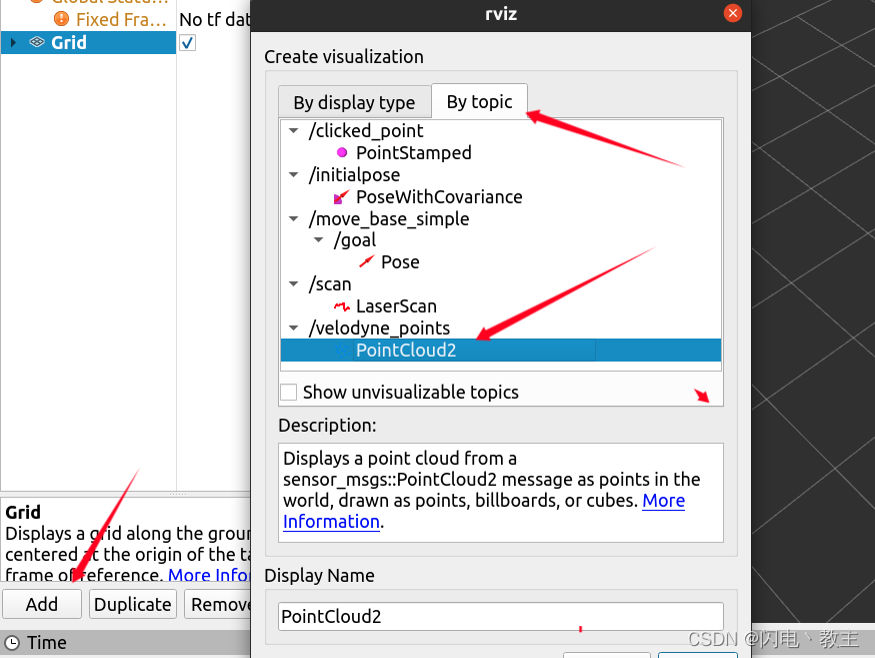Collapse the /initialpose topic
Image resolution: width=875 pixels, height=658 pixels.
294,175
